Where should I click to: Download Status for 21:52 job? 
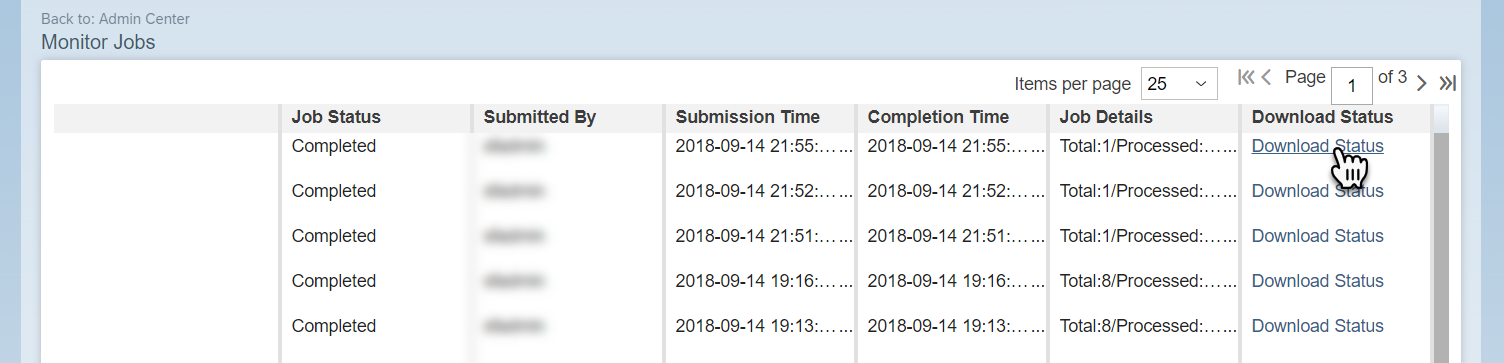point(1317,191)
